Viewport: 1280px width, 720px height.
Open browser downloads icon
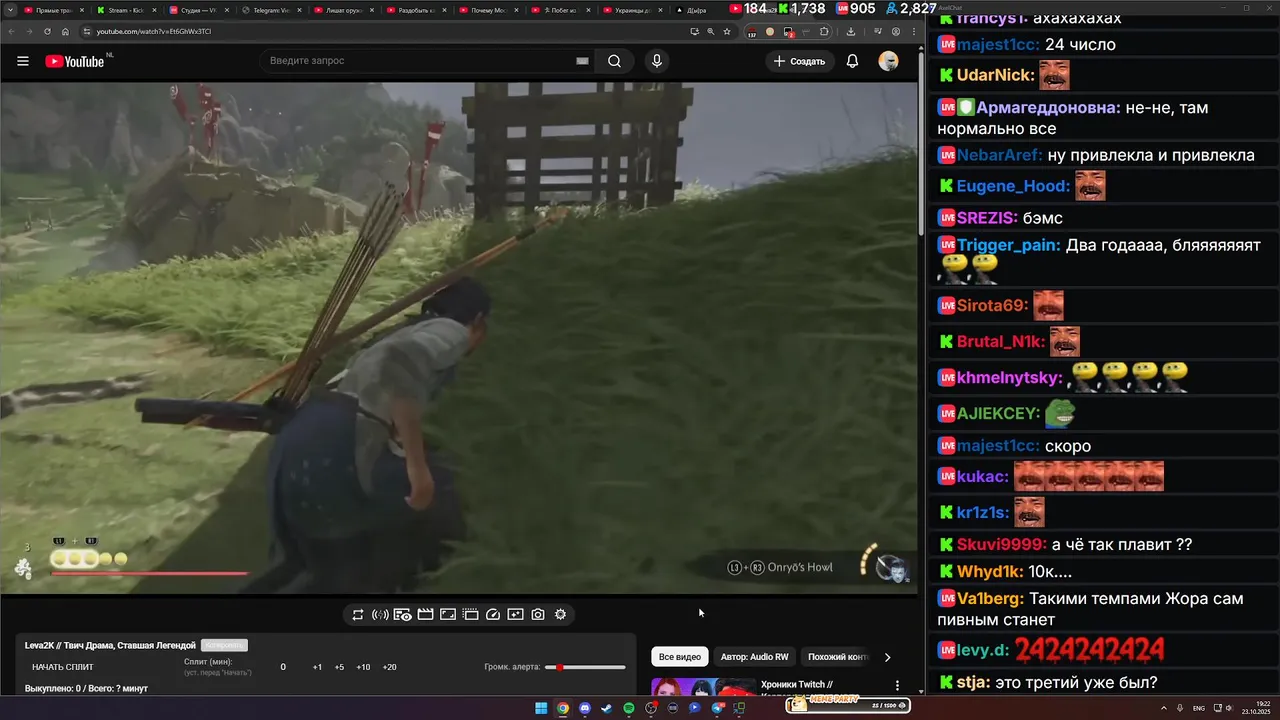point(850,31)
